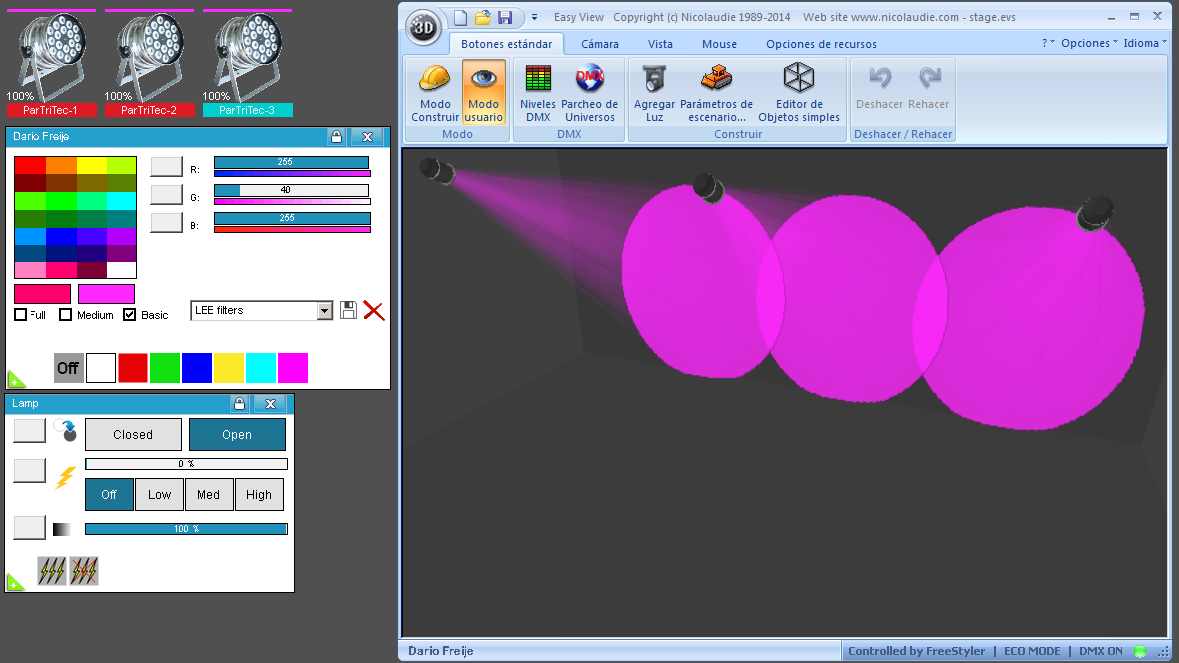Expand the LEE filters dropdown

pyautogui.click(x=324, y=311)
